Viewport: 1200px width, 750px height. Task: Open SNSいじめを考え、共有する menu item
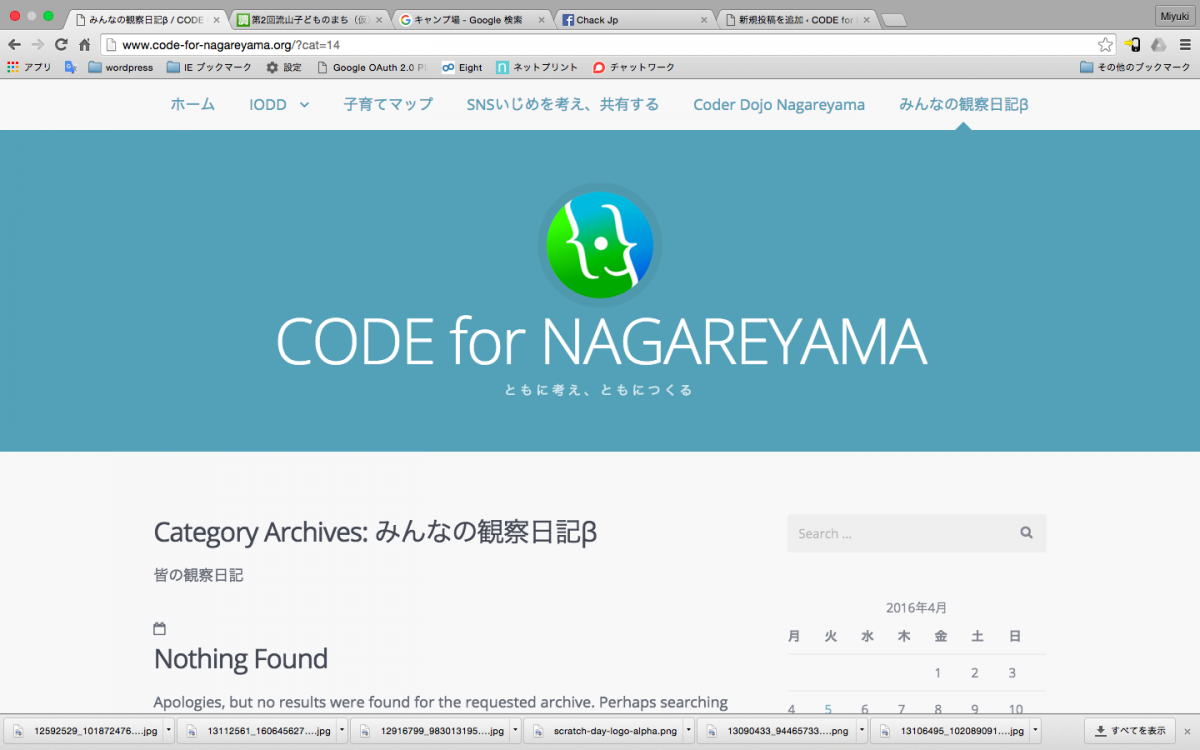[x=563, y=105]
